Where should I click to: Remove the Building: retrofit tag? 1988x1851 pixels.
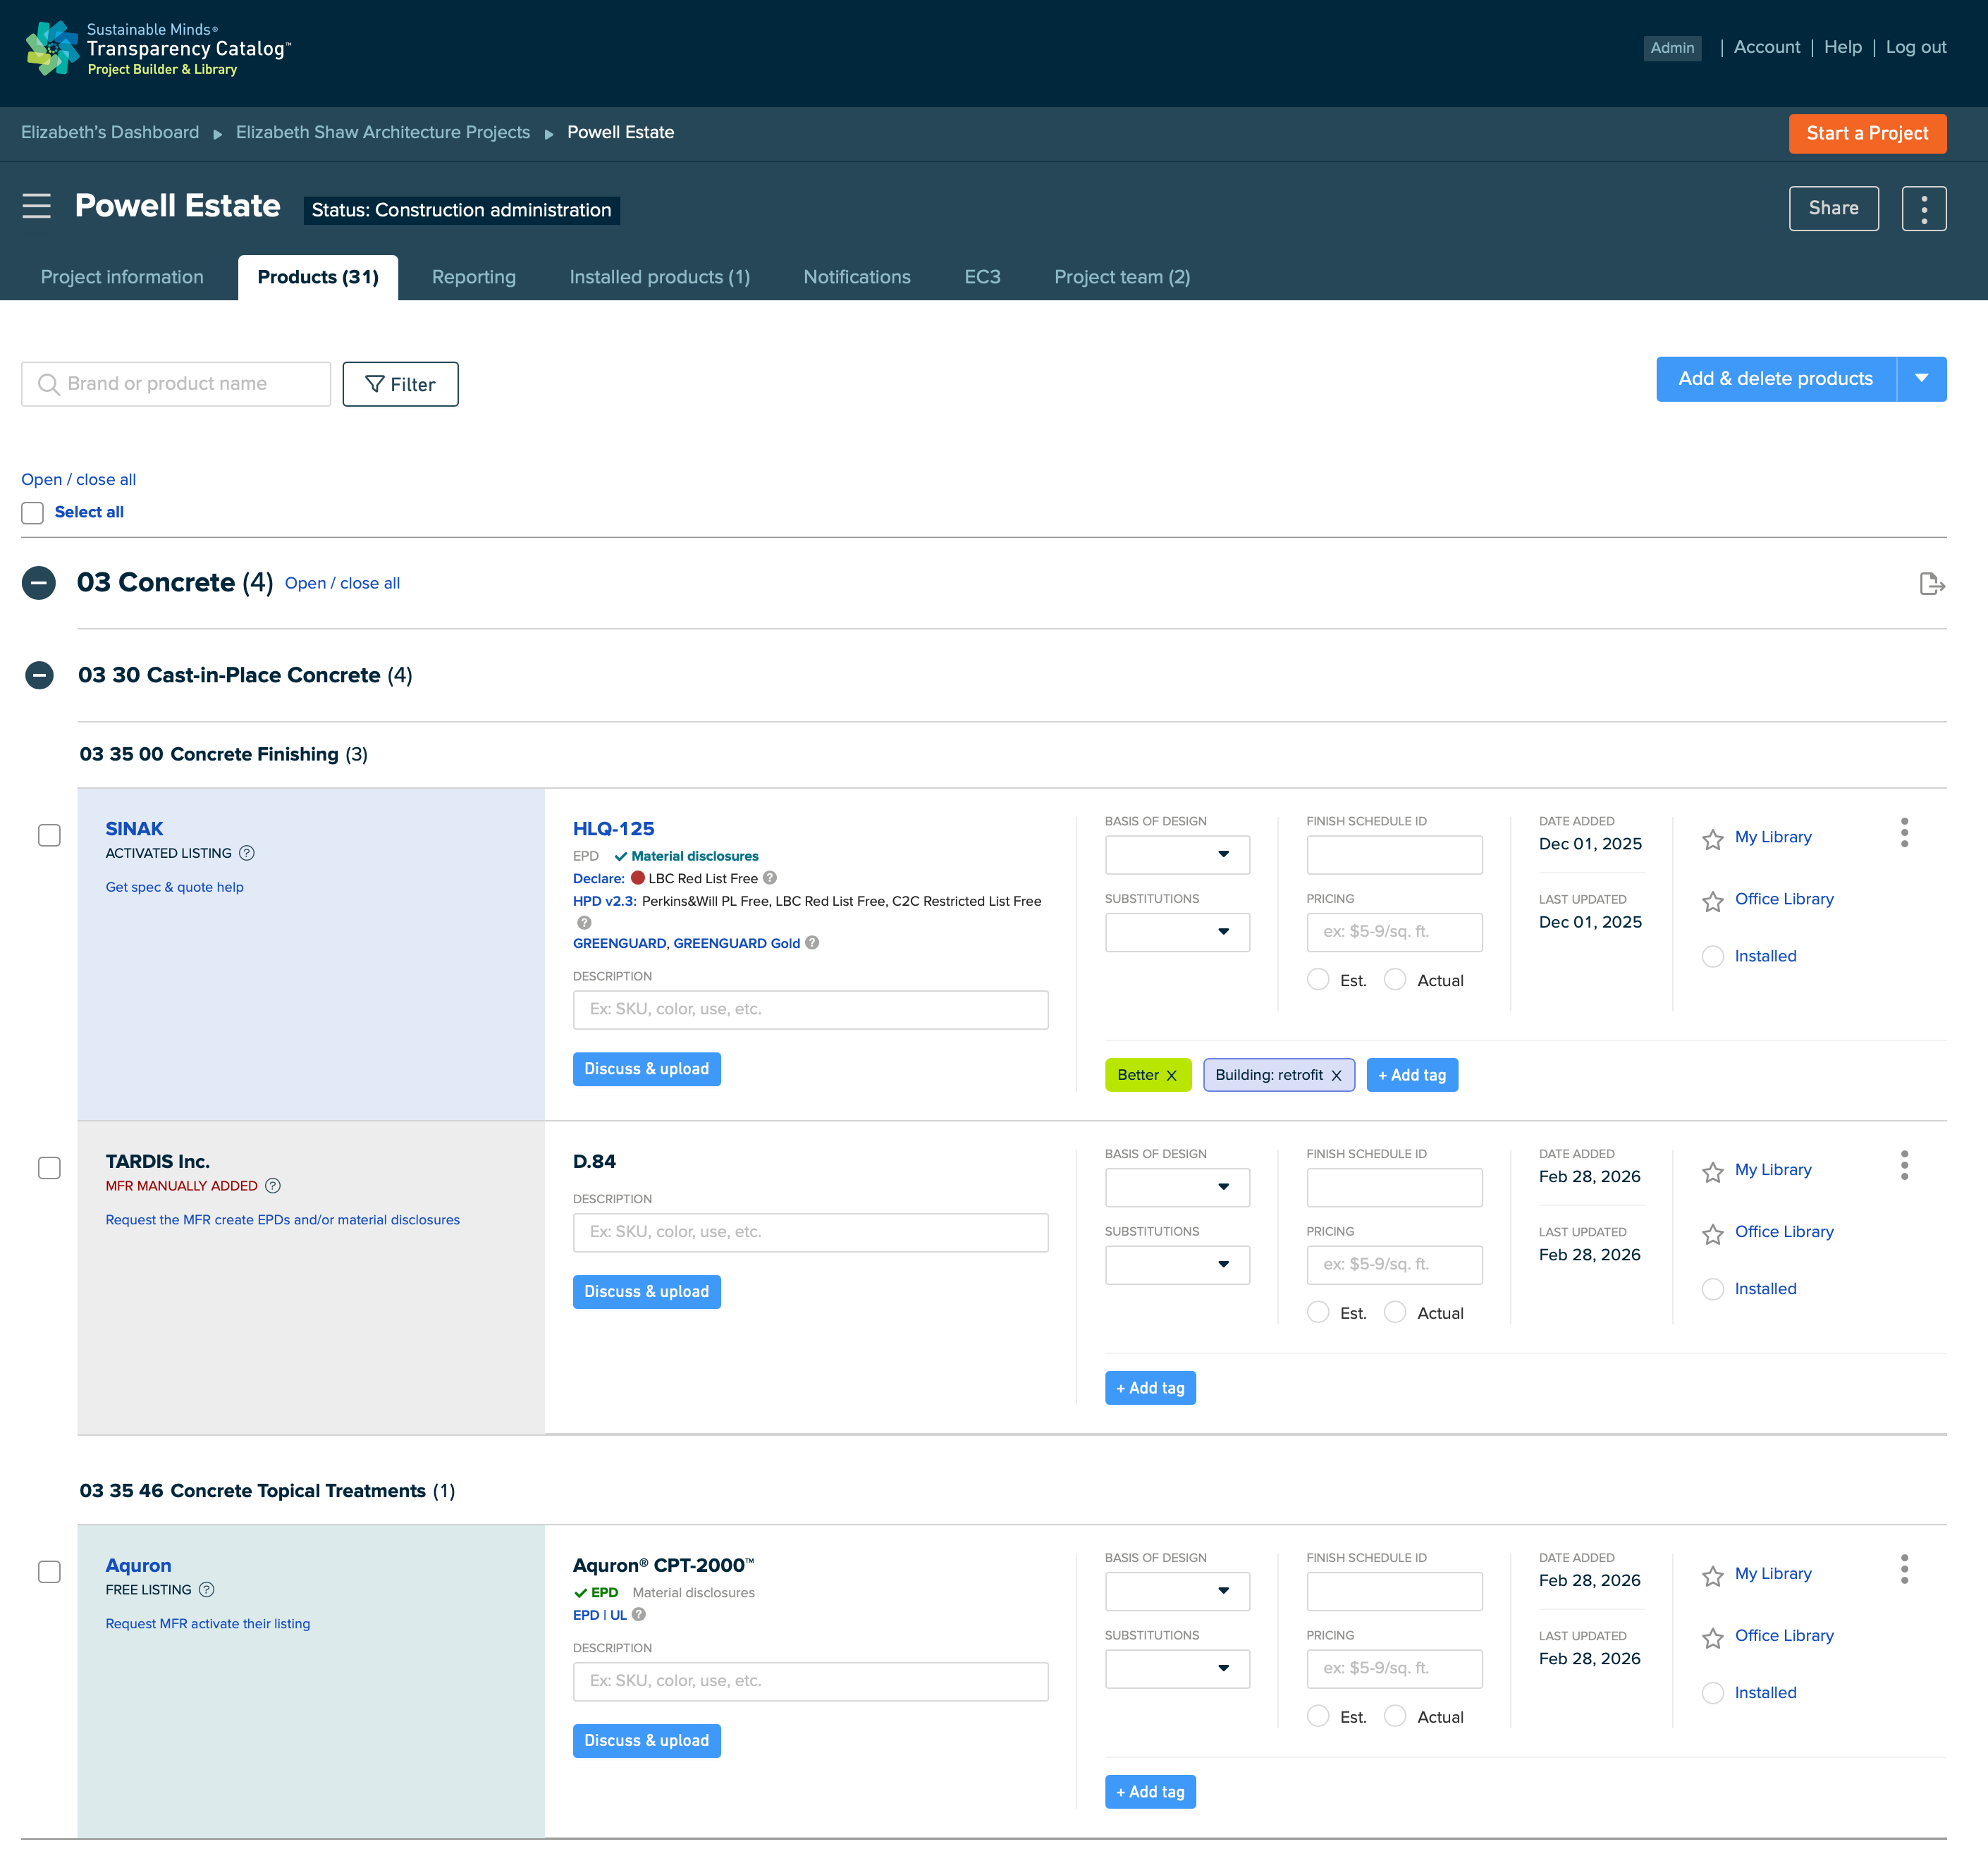(1336, 1075)
